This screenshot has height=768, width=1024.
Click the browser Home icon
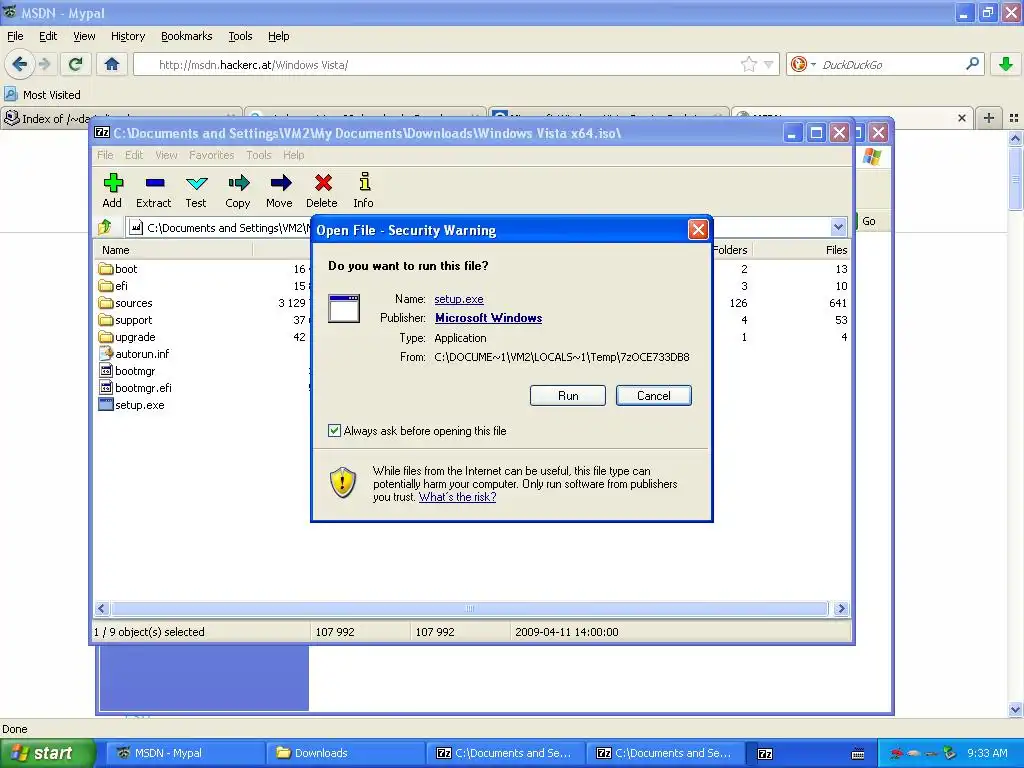112,64
